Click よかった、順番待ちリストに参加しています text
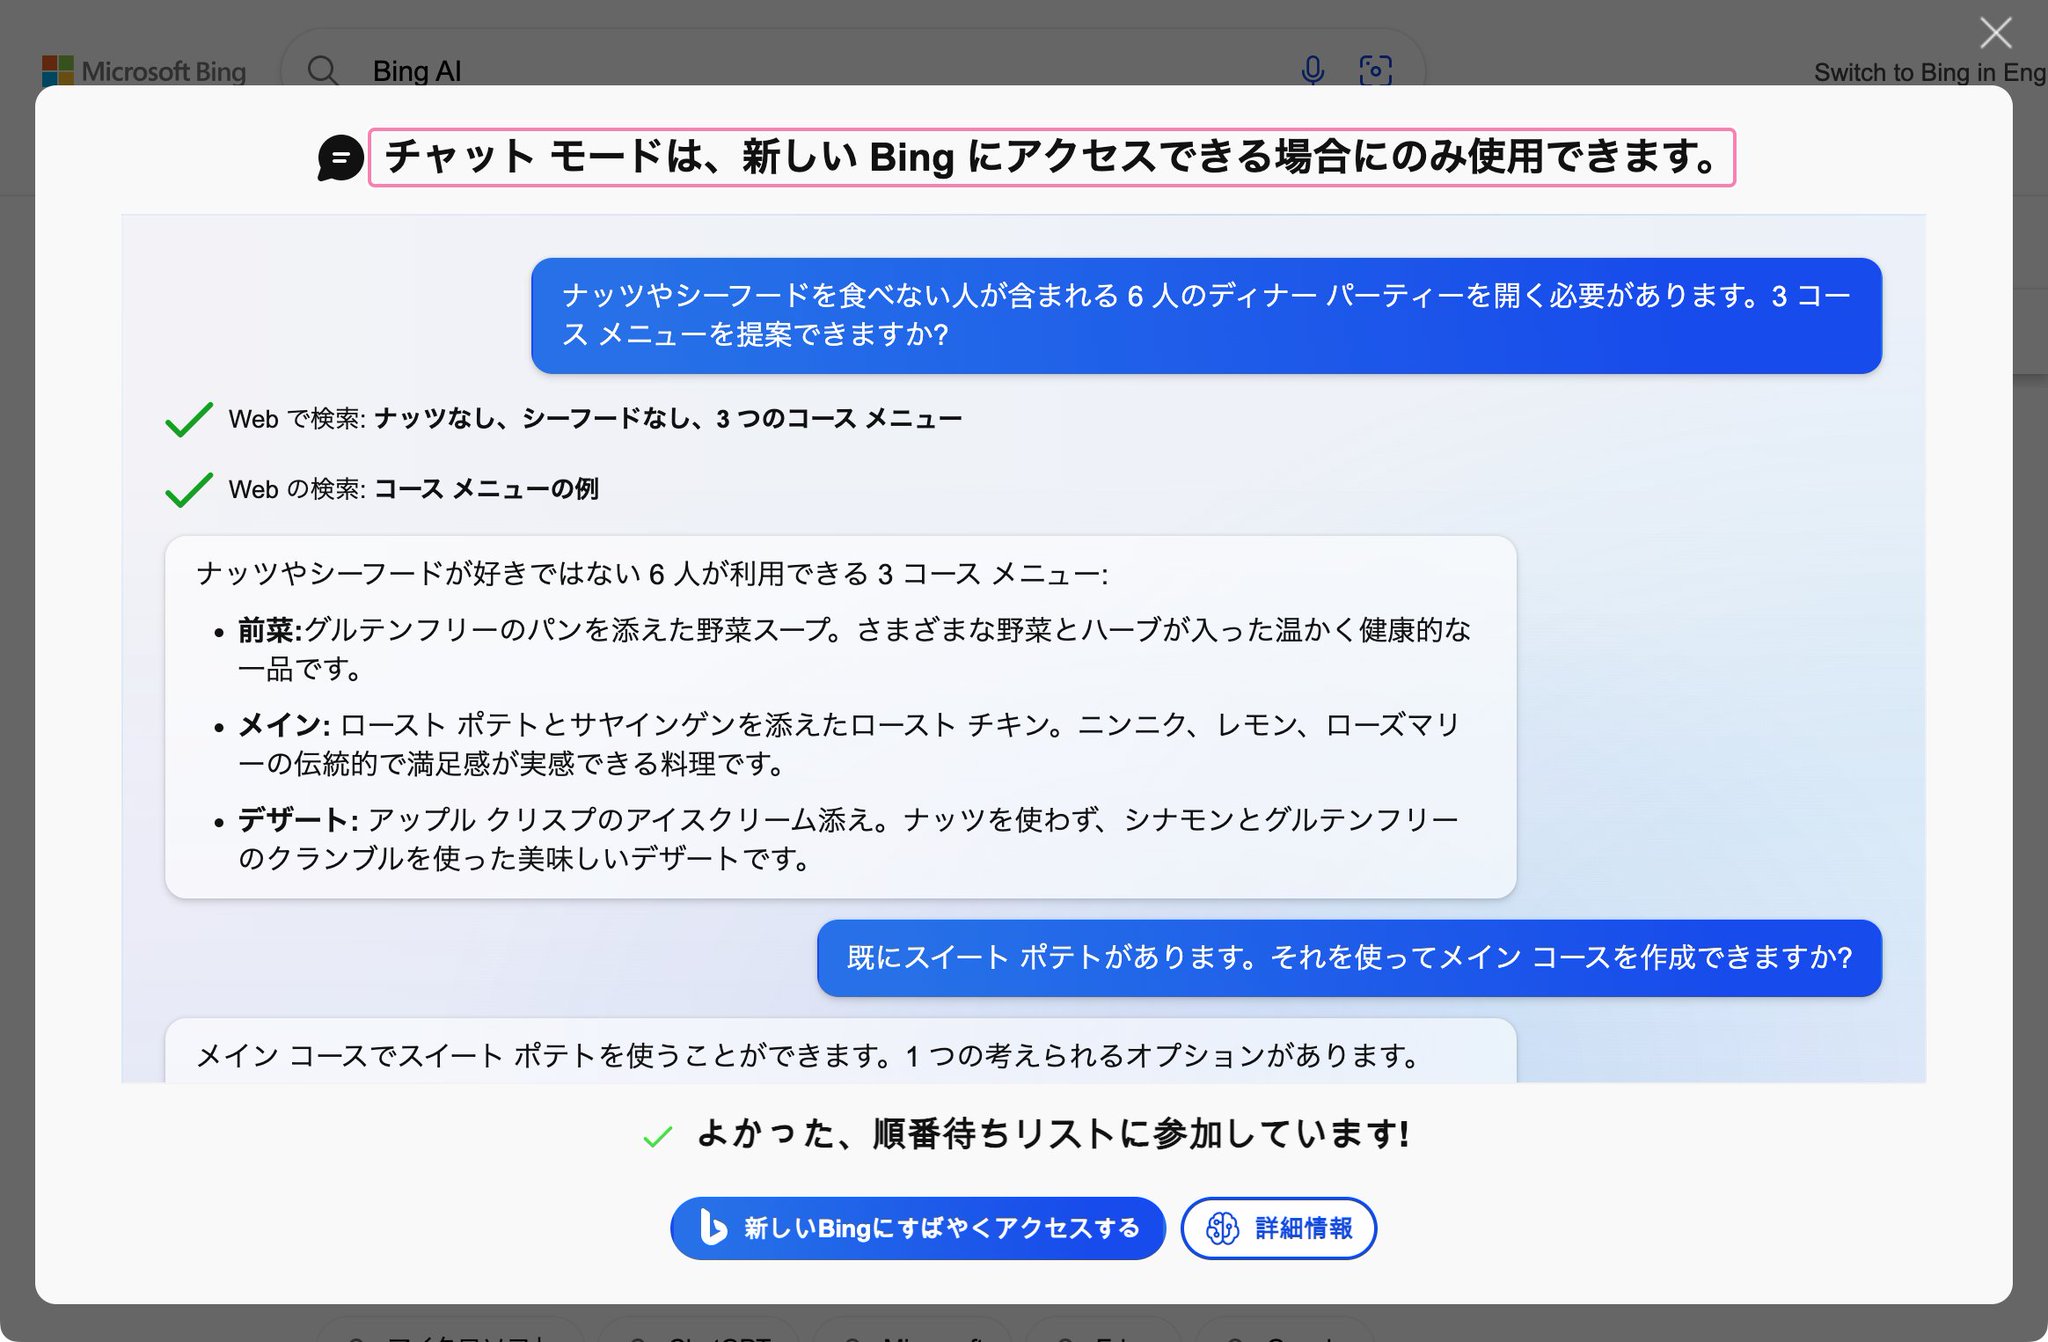 click(1053, 1134)
